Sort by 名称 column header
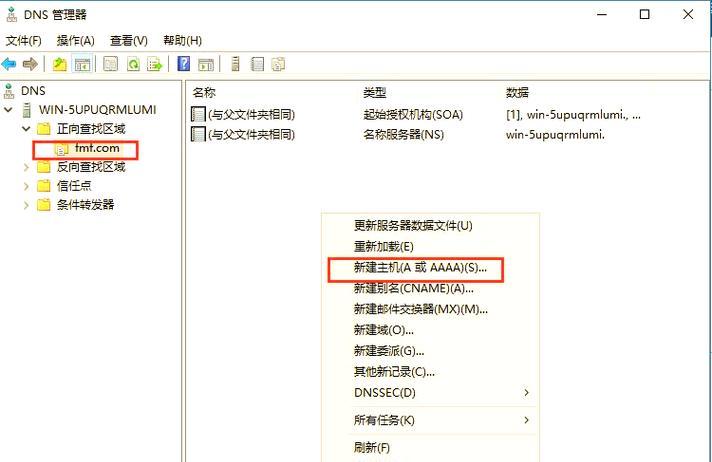Screen dimensions: 712x462 (x=204, y=93)
